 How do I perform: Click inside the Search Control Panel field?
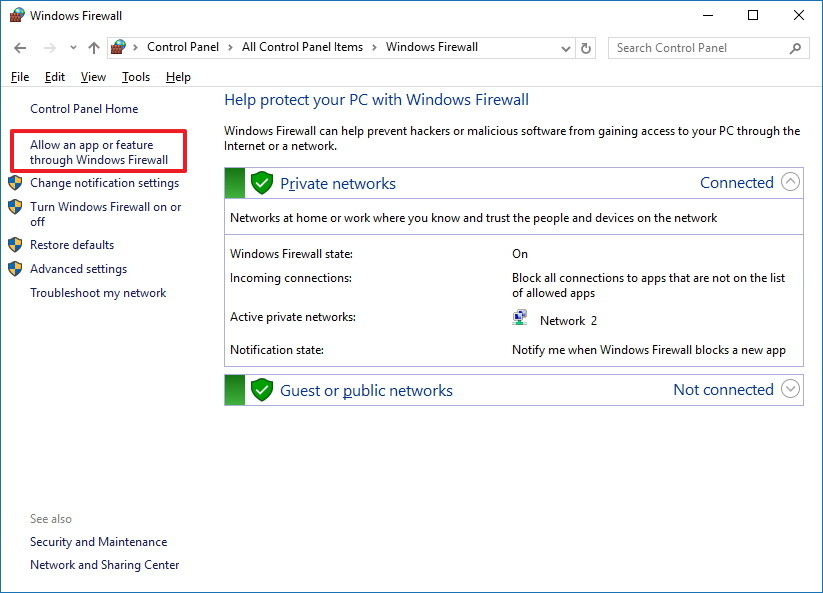[x=700, y=47]
